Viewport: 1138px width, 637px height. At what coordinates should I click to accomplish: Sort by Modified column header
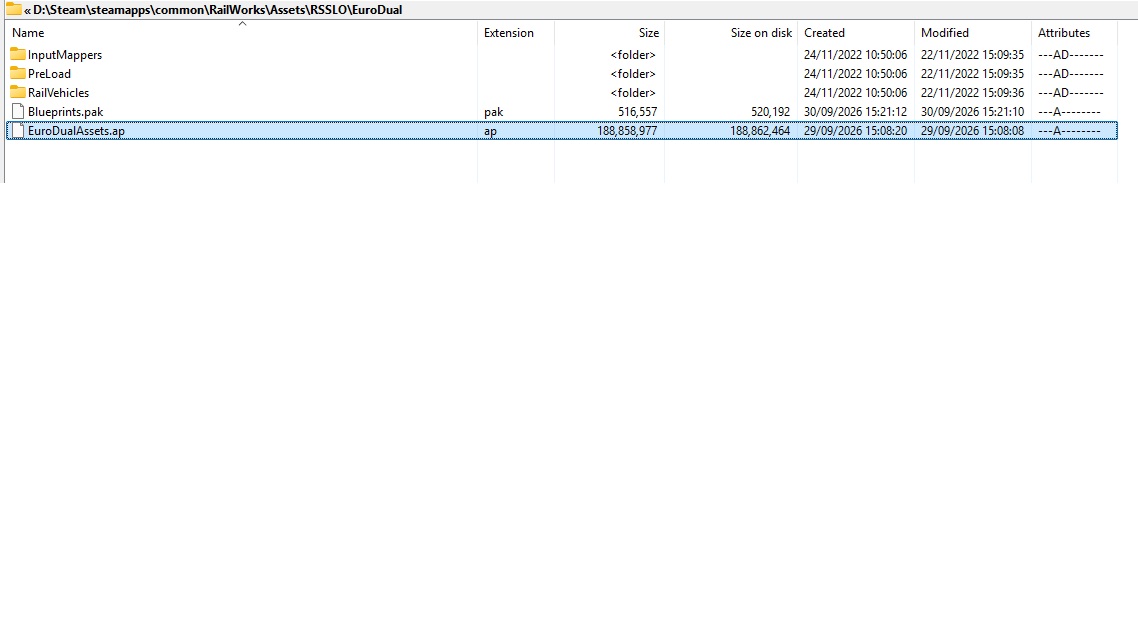(945, 33)
